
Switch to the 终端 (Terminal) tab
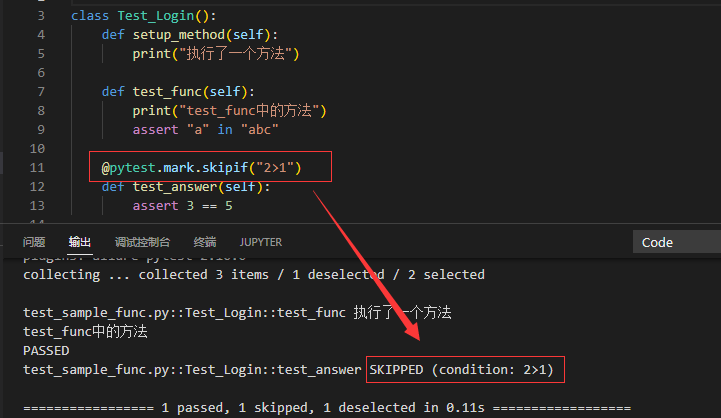(x=204, y=242)
